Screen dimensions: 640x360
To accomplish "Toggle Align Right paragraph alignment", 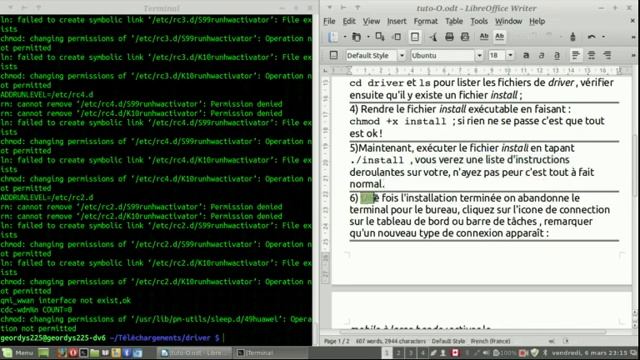I will [x=607, y=55].
